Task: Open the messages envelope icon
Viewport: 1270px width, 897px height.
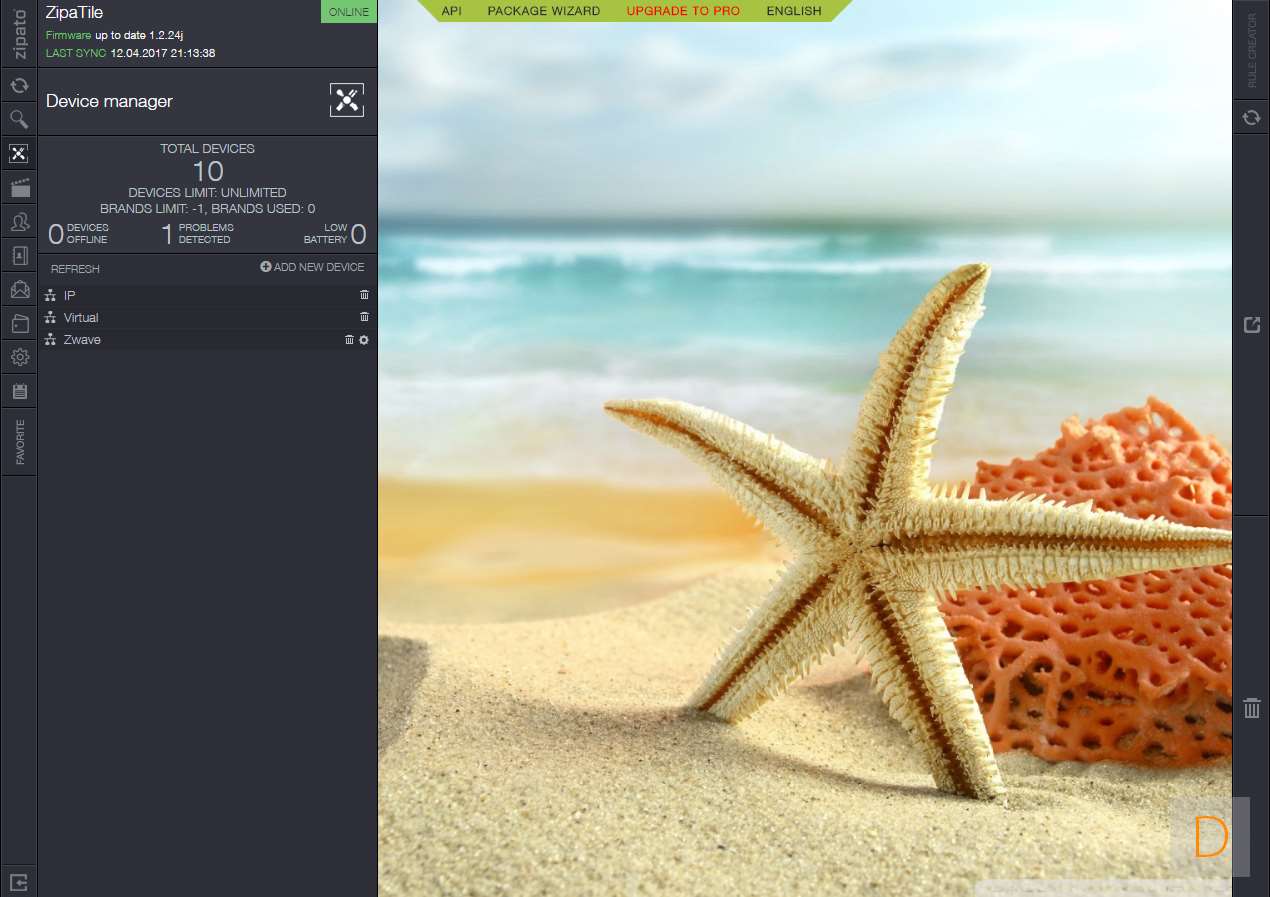Action: click(x=19, y=290)
